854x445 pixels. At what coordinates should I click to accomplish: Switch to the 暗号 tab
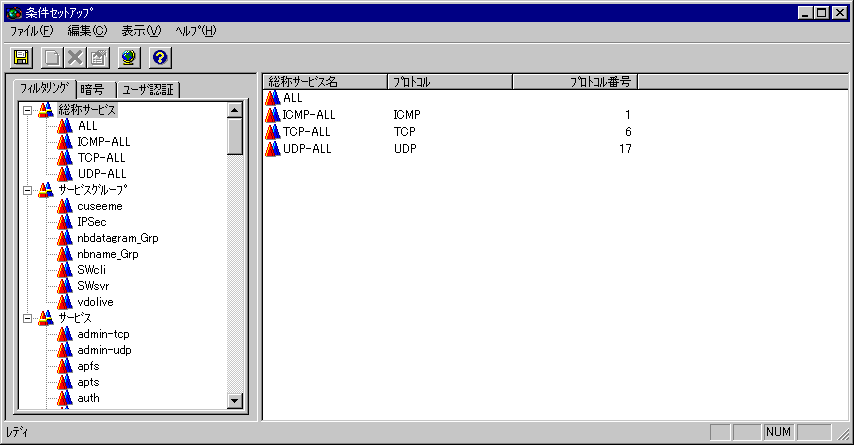click(96, 90)
